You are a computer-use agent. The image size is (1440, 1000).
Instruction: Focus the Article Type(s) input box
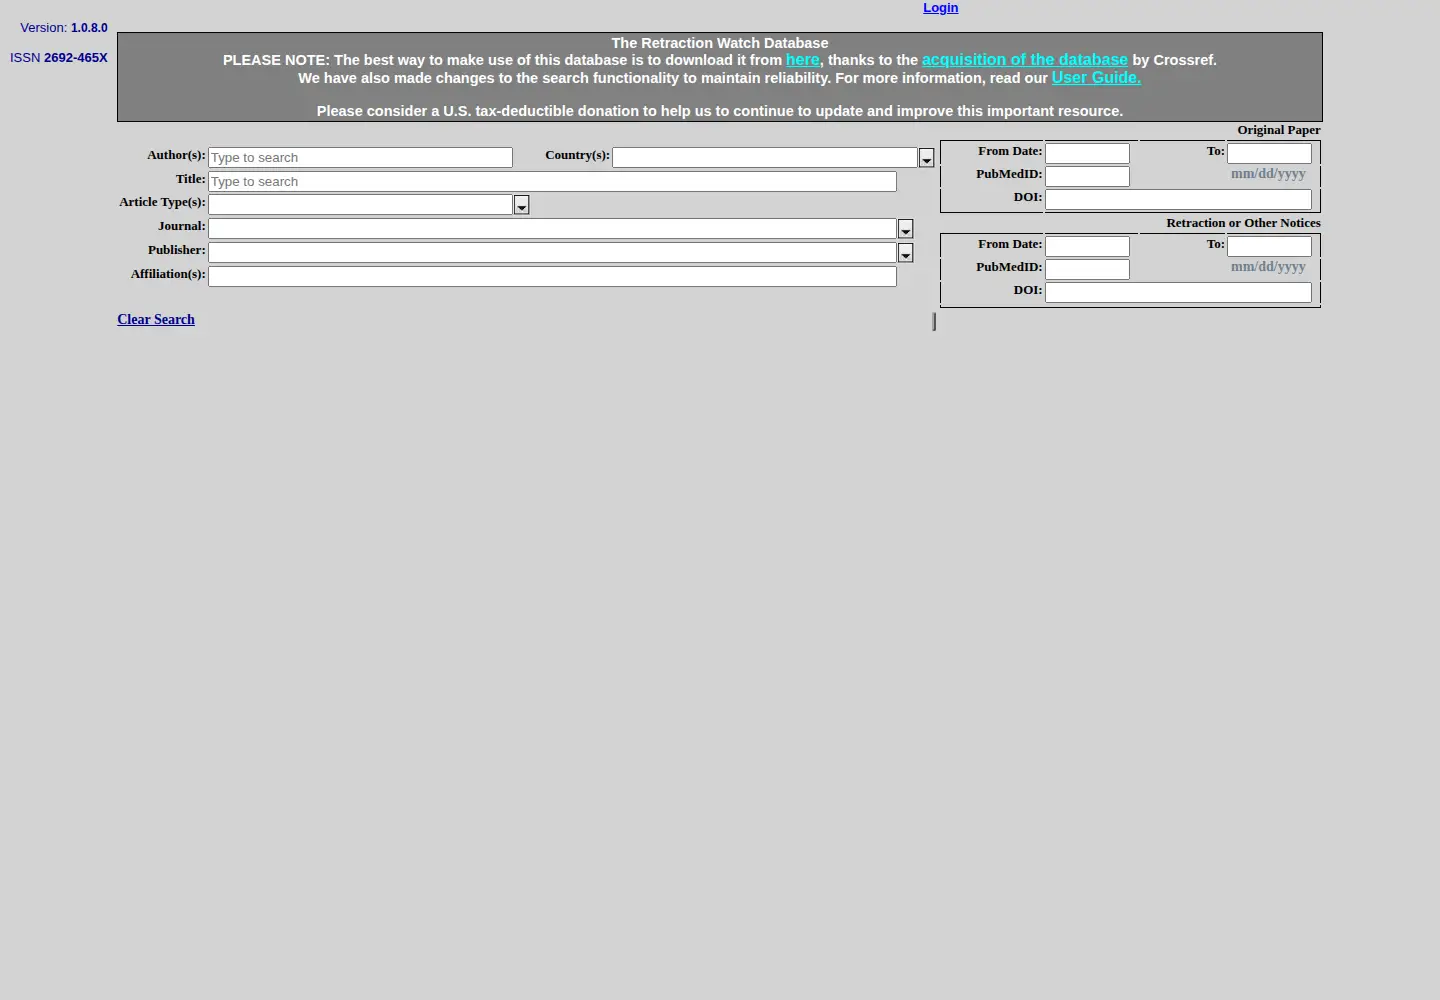(x=360, y=205)
